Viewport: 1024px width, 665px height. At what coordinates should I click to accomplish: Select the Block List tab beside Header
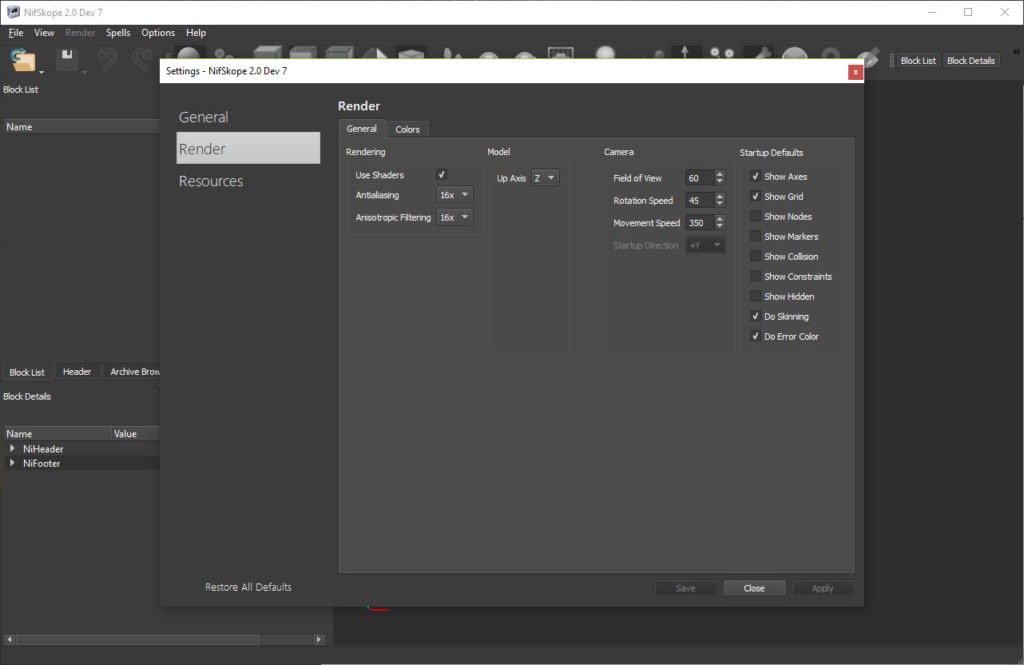pos(27,372)
